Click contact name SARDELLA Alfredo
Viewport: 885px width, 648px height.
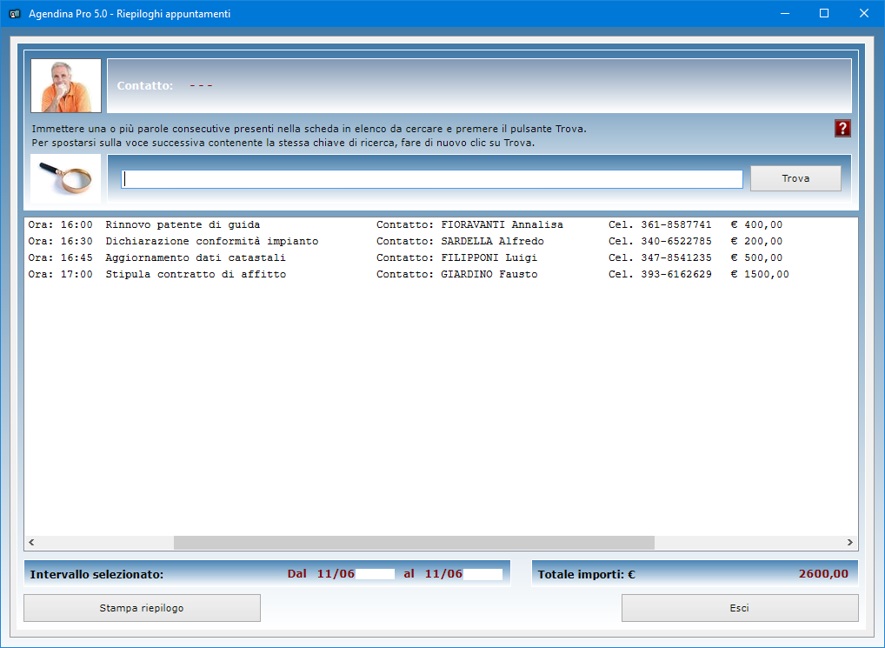click(492, 241)
